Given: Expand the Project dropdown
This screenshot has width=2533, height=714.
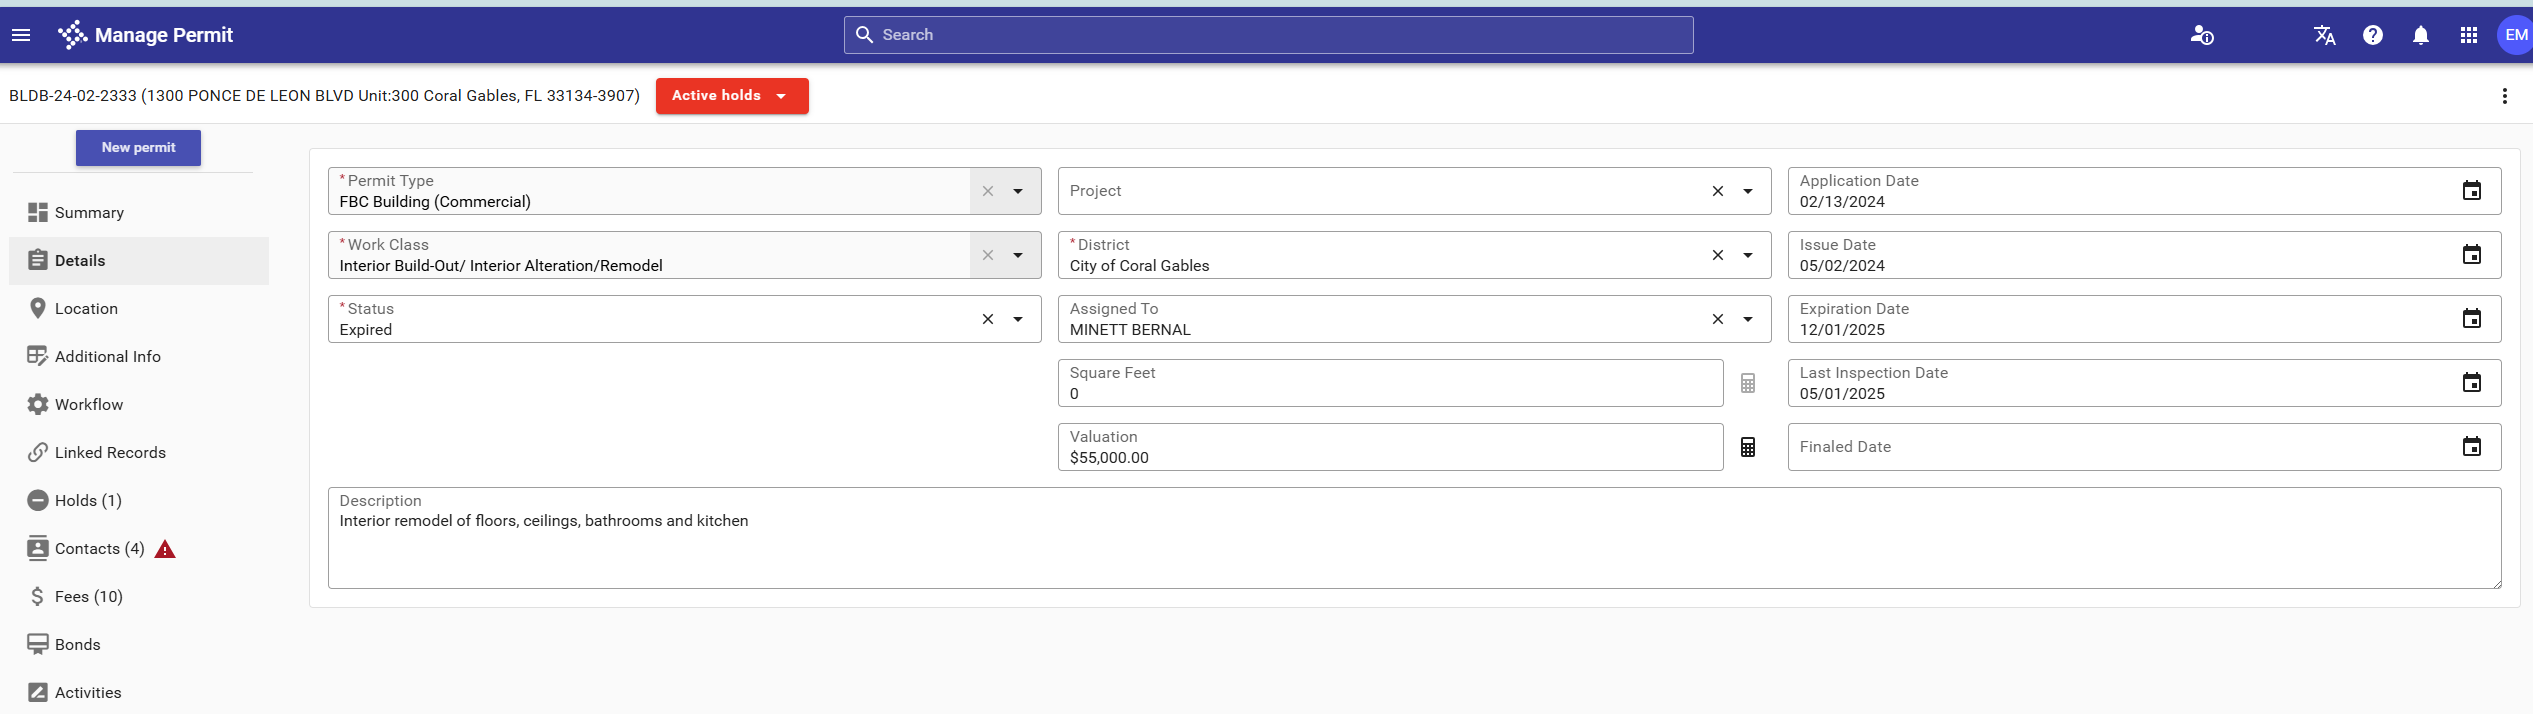Looking at the screenshot, I should (x=1747, y=191).
